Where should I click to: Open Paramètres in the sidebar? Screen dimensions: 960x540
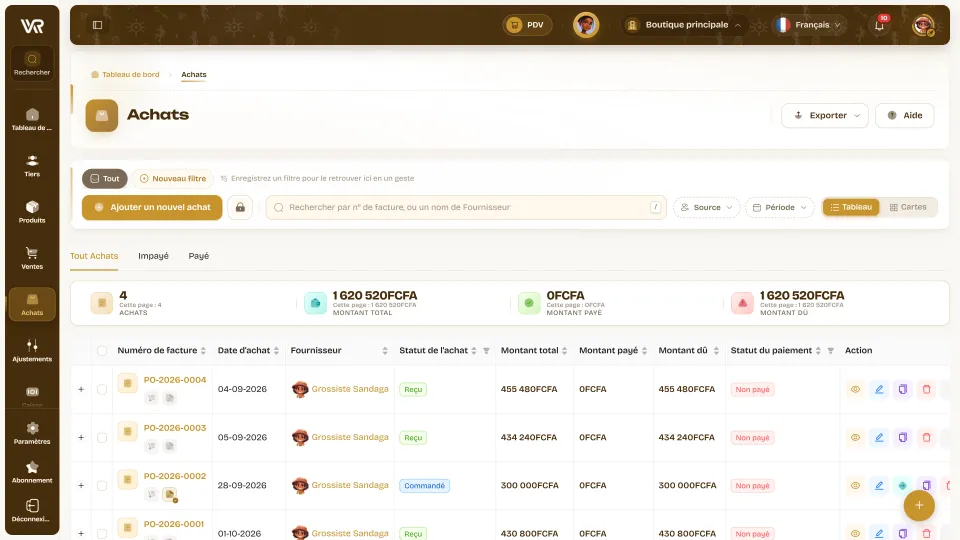click(x=32, y=433)
